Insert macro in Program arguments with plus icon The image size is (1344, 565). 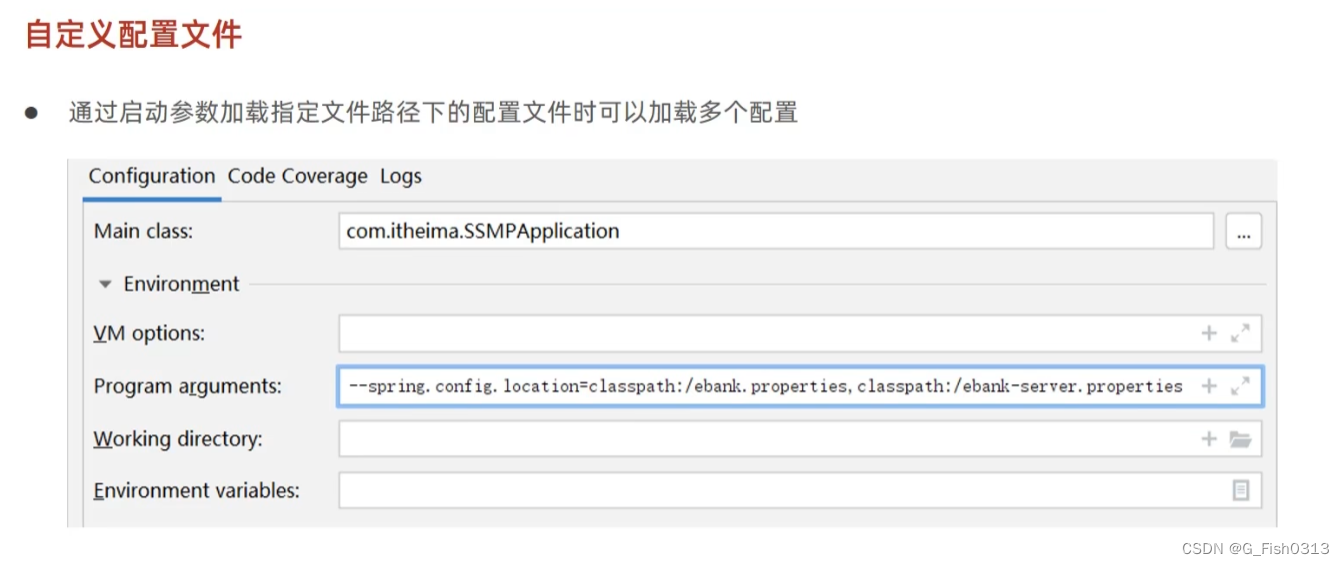click(1209, 386)
